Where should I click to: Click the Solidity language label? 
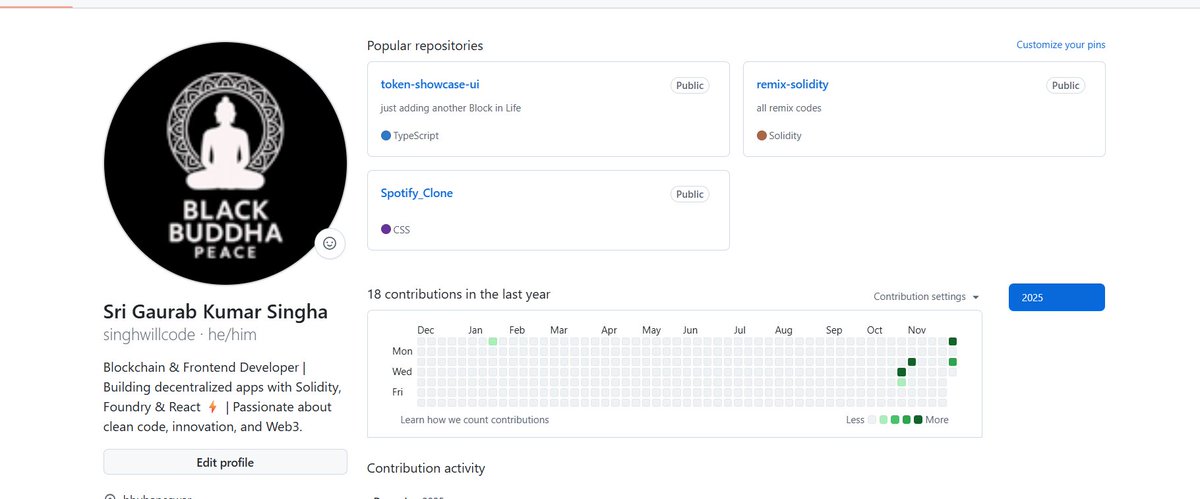coord(785,135)
